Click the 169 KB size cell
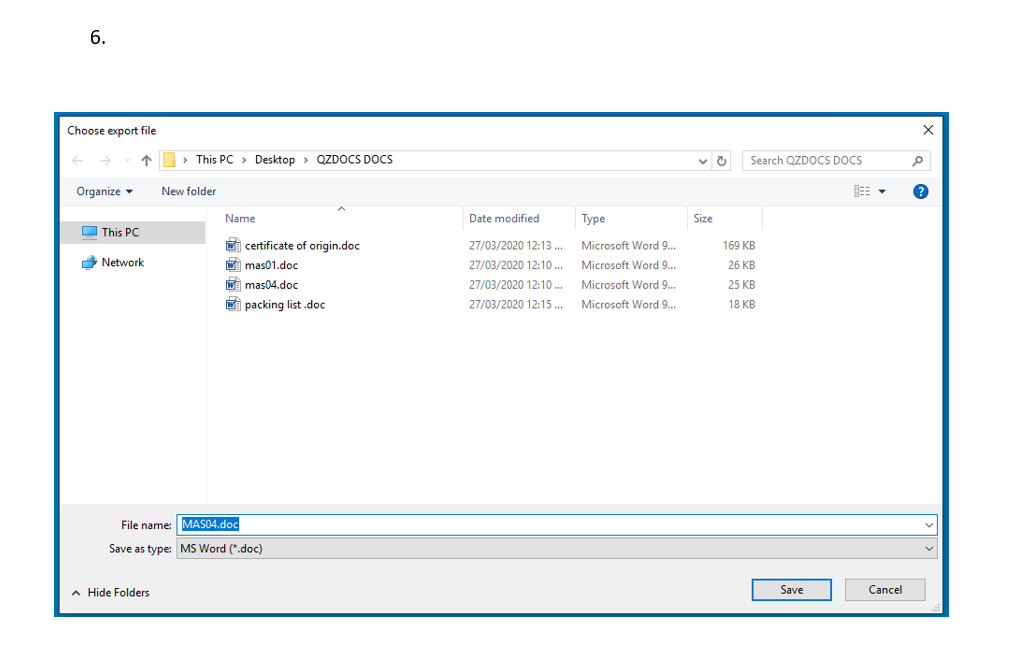Viewport: 1036px width, 658px height. (x=739, y=246)
